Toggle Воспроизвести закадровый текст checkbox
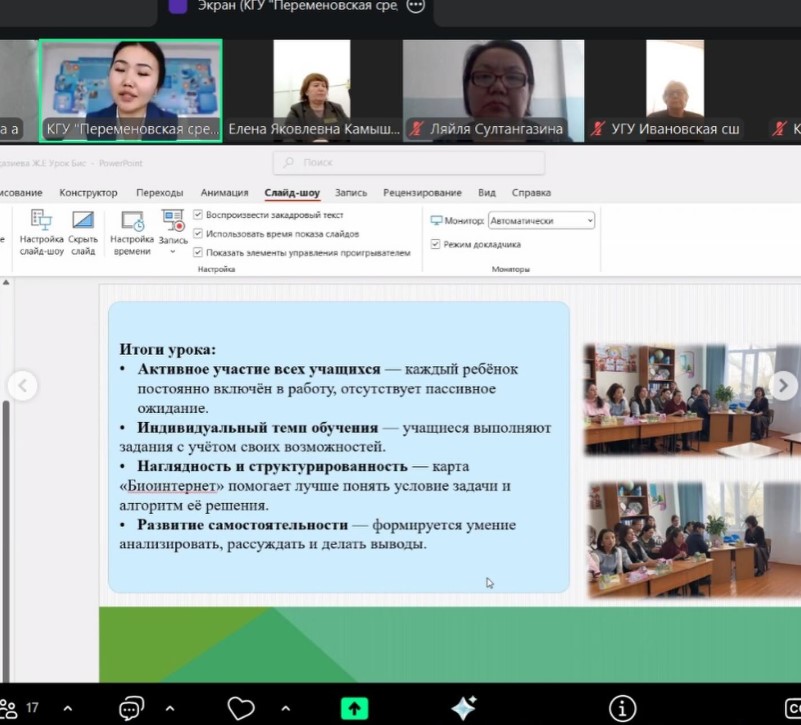Screen dimensions: 801x725 (x=198, y=215)
